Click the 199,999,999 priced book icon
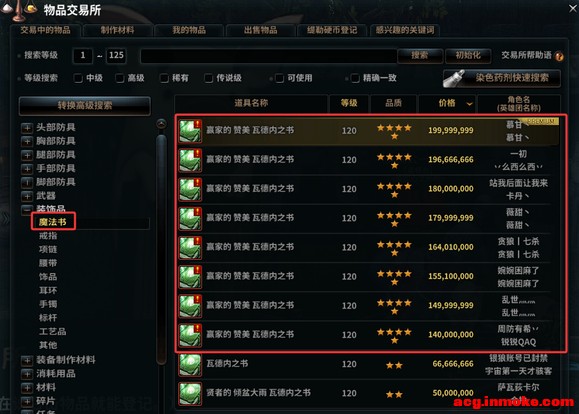 coord(190,131)
